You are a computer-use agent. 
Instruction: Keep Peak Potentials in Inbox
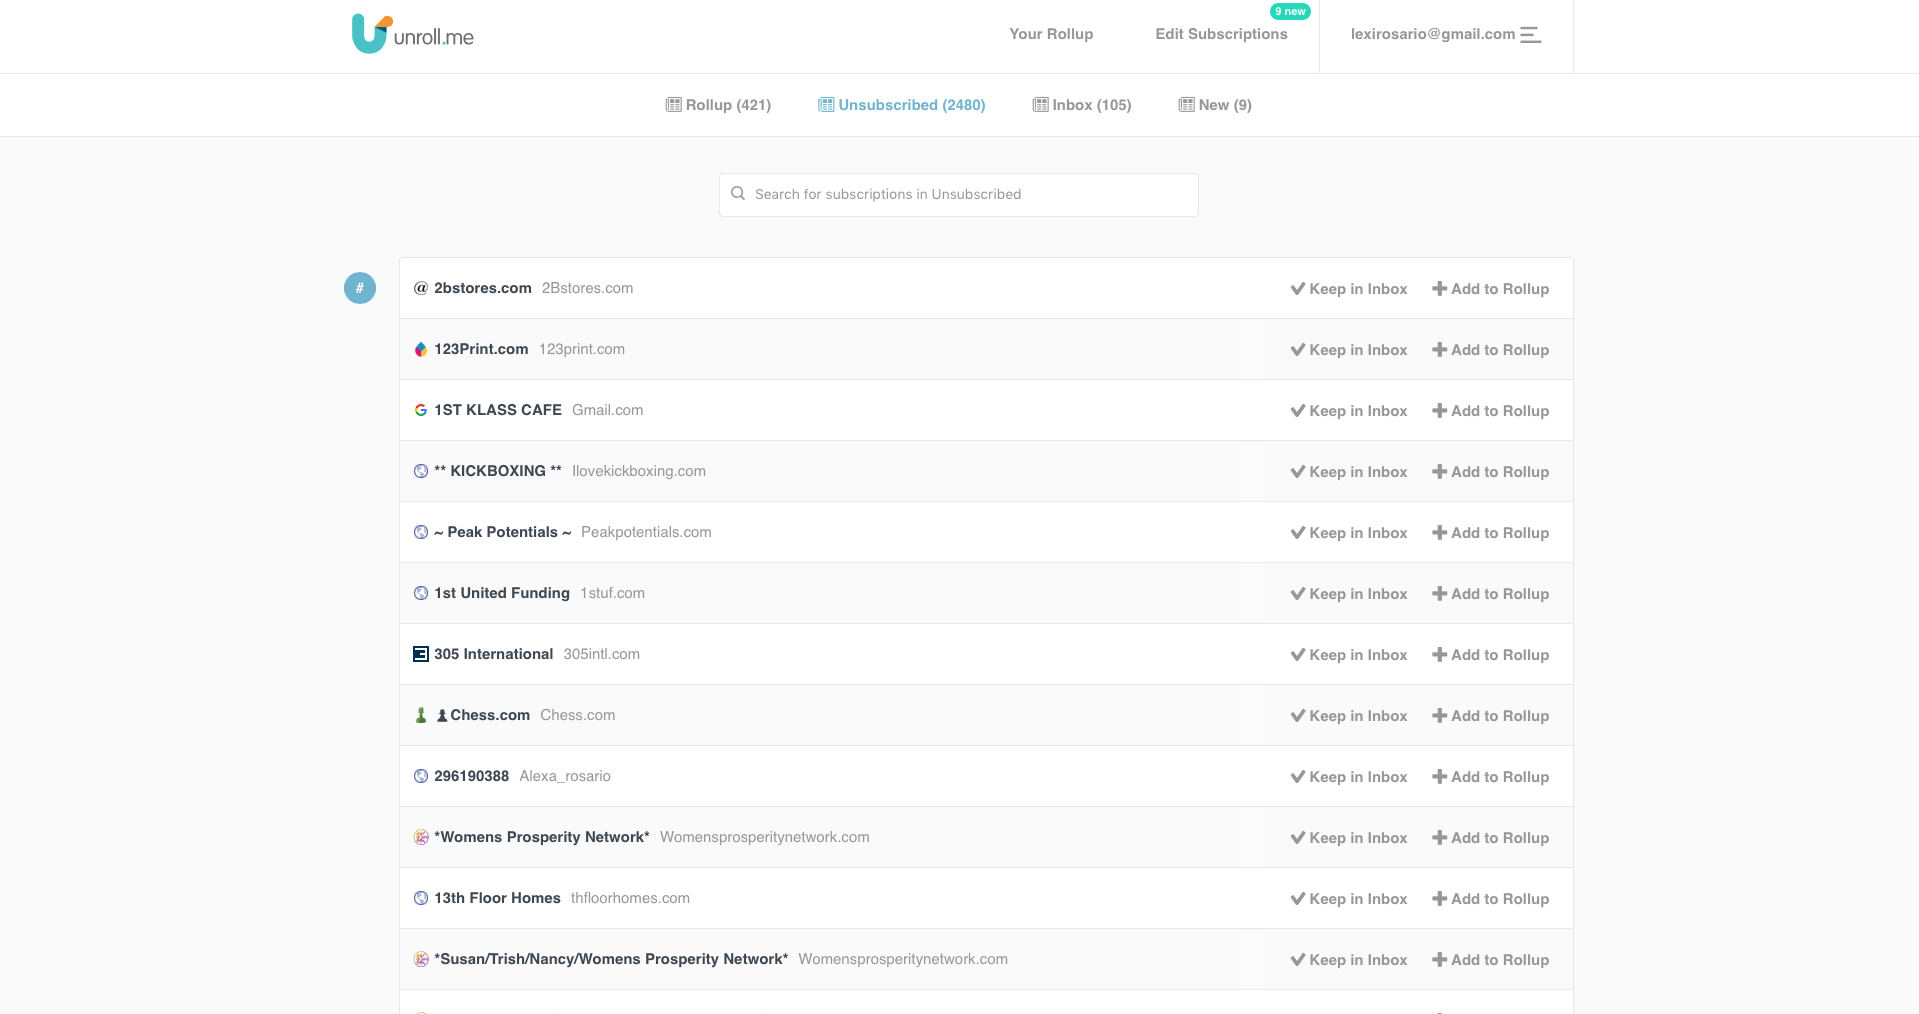[1349, 533]
